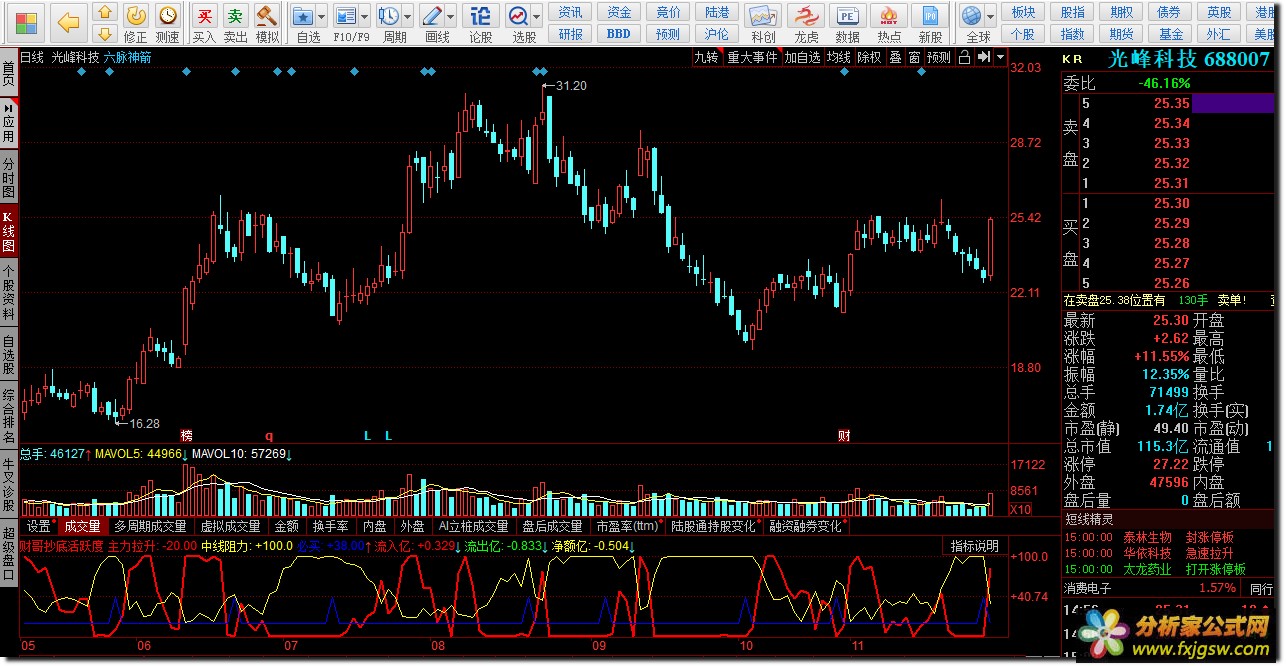Open the 牛叉诊股 side tab
Viewport: 1286px width, 666px height.
pos(9,483)
